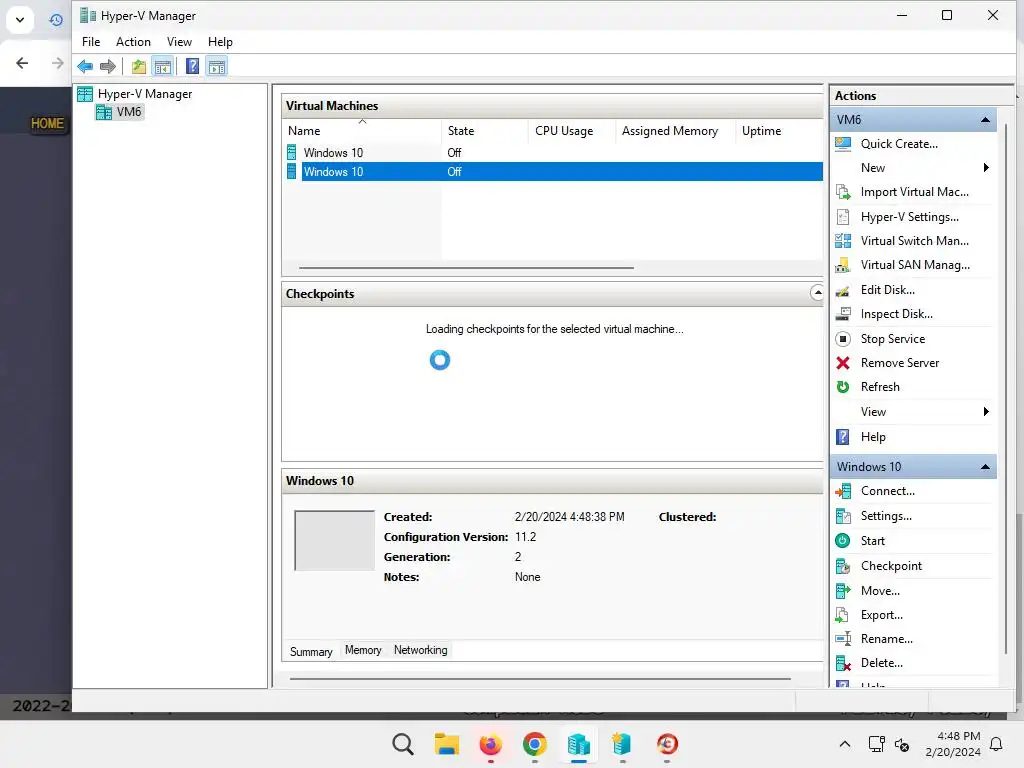Collapse the VM6 actions section
The height and width of the screenshot is (768, 1024).
pos(985,120)
